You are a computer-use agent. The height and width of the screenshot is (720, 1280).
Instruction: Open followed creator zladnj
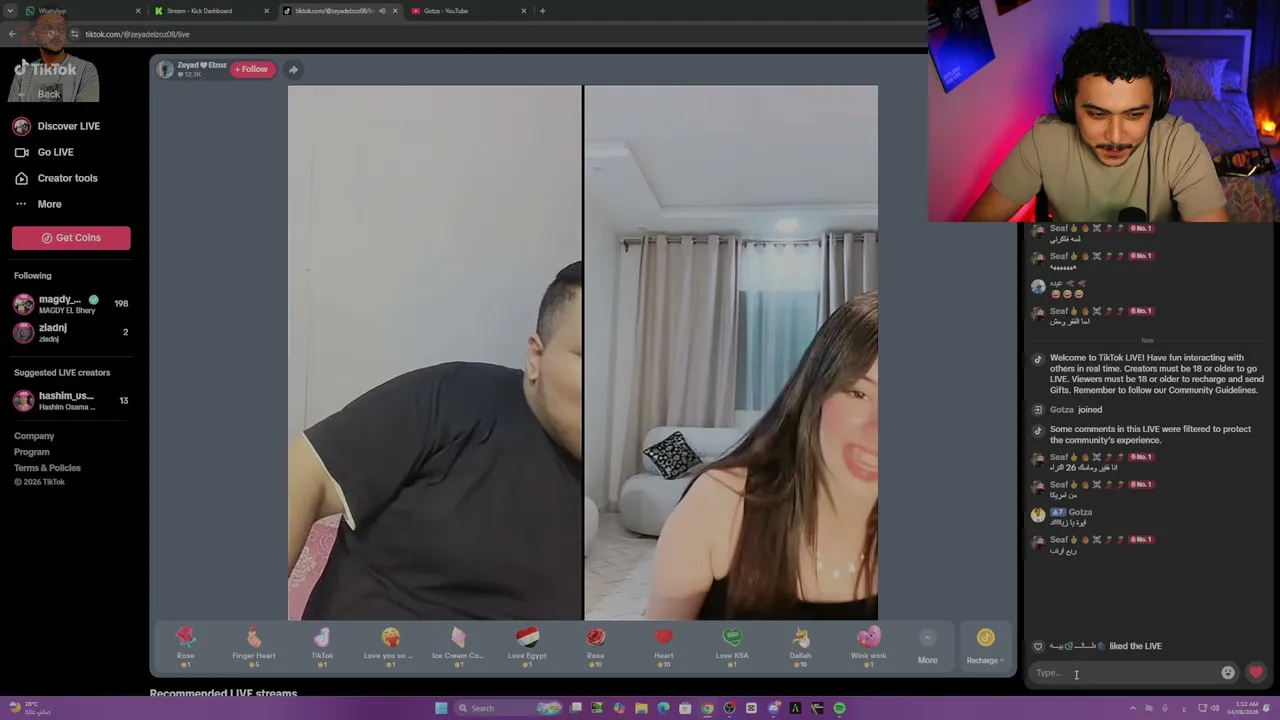pyautogui.click(x=71, y=332)
